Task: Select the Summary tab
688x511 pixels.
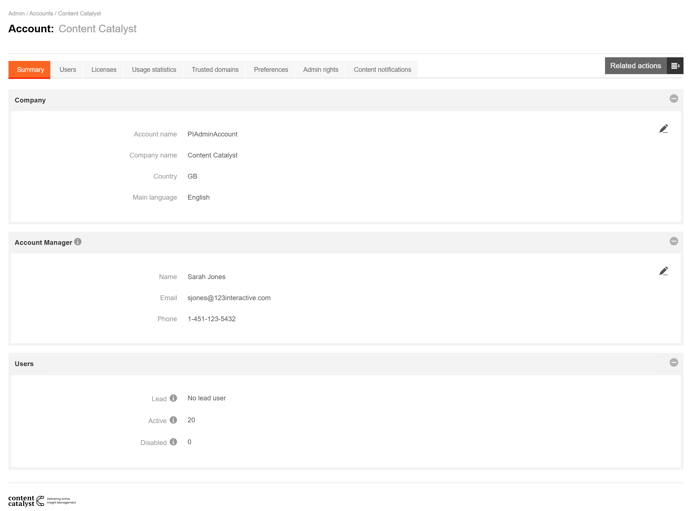Action: (29, 70)
